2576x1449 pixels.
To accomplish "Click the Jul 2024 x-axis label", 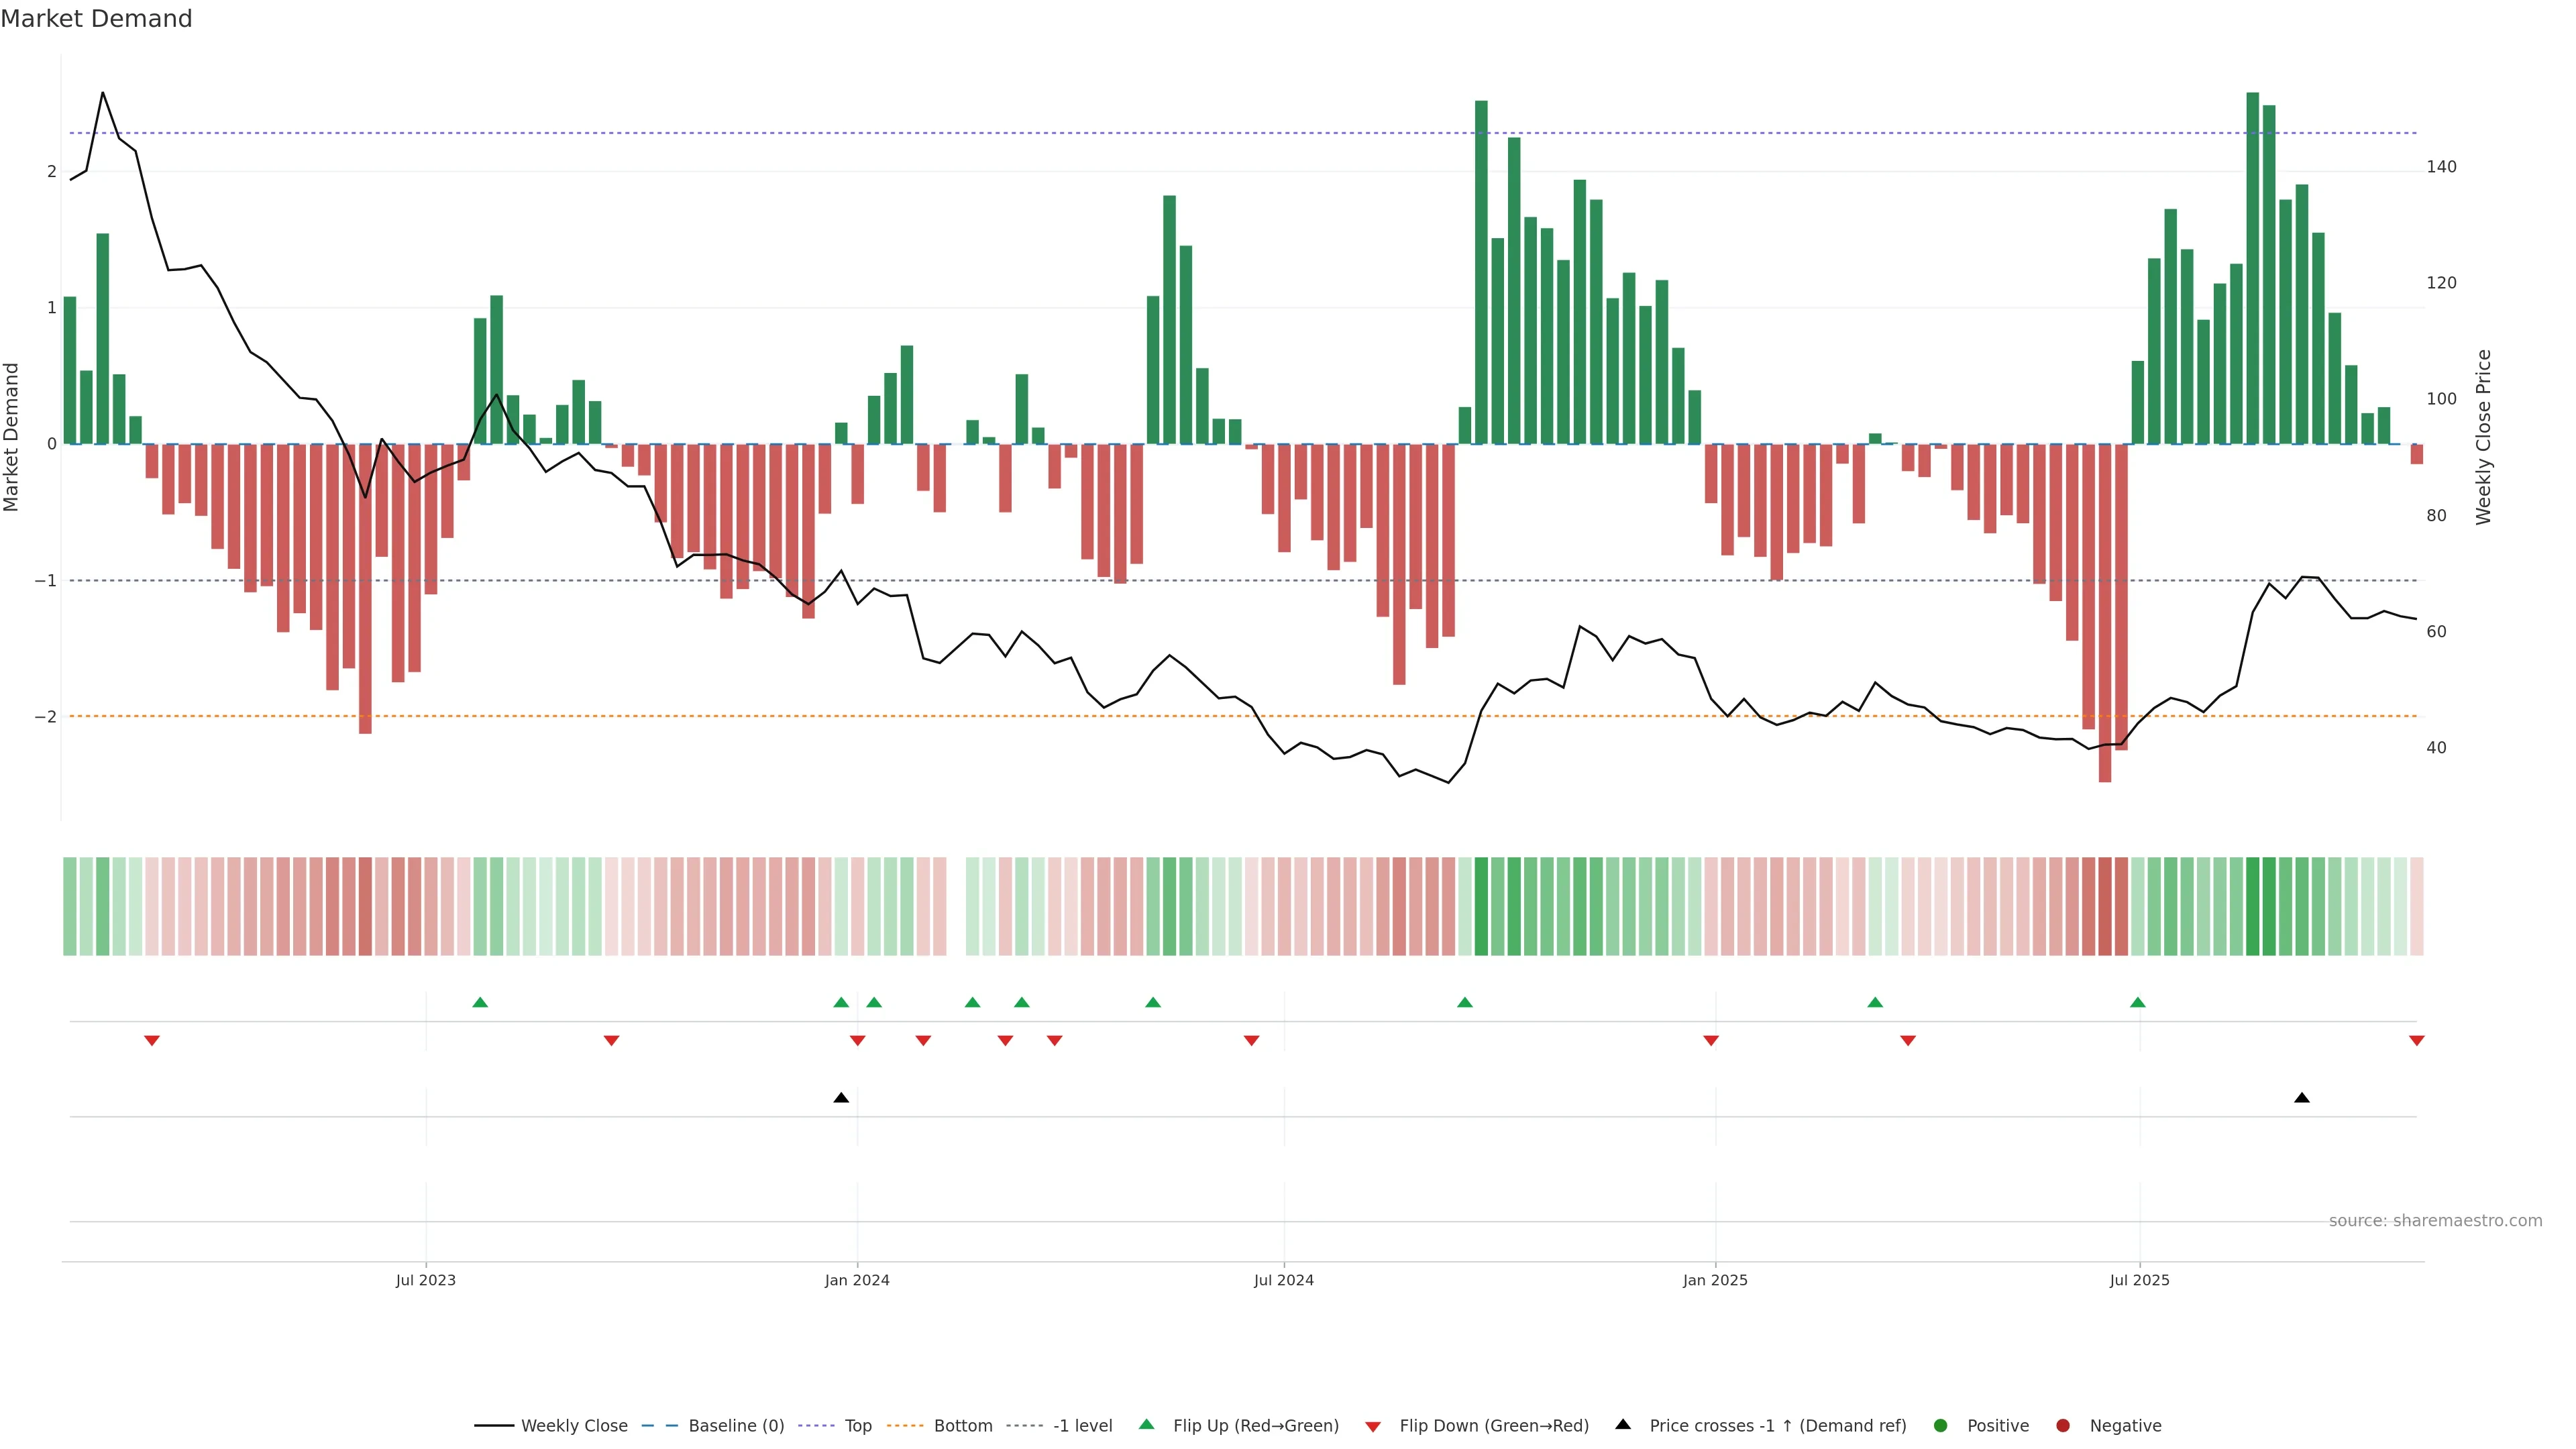I will click(1284, 1280).
